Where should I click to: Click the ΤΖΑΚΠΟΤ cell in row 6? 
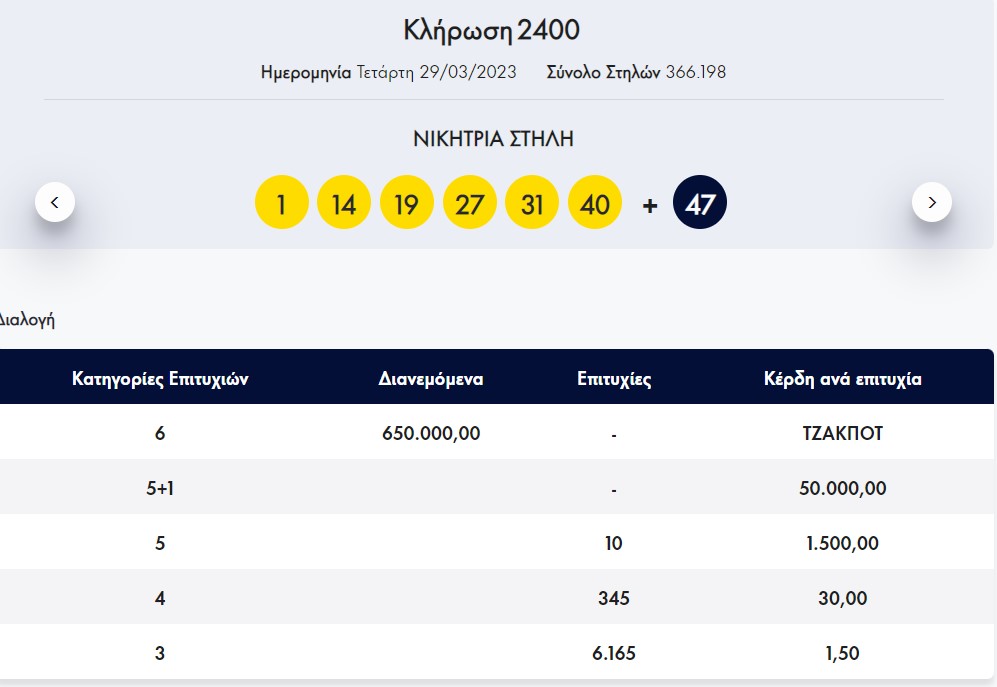coord(842,434)
